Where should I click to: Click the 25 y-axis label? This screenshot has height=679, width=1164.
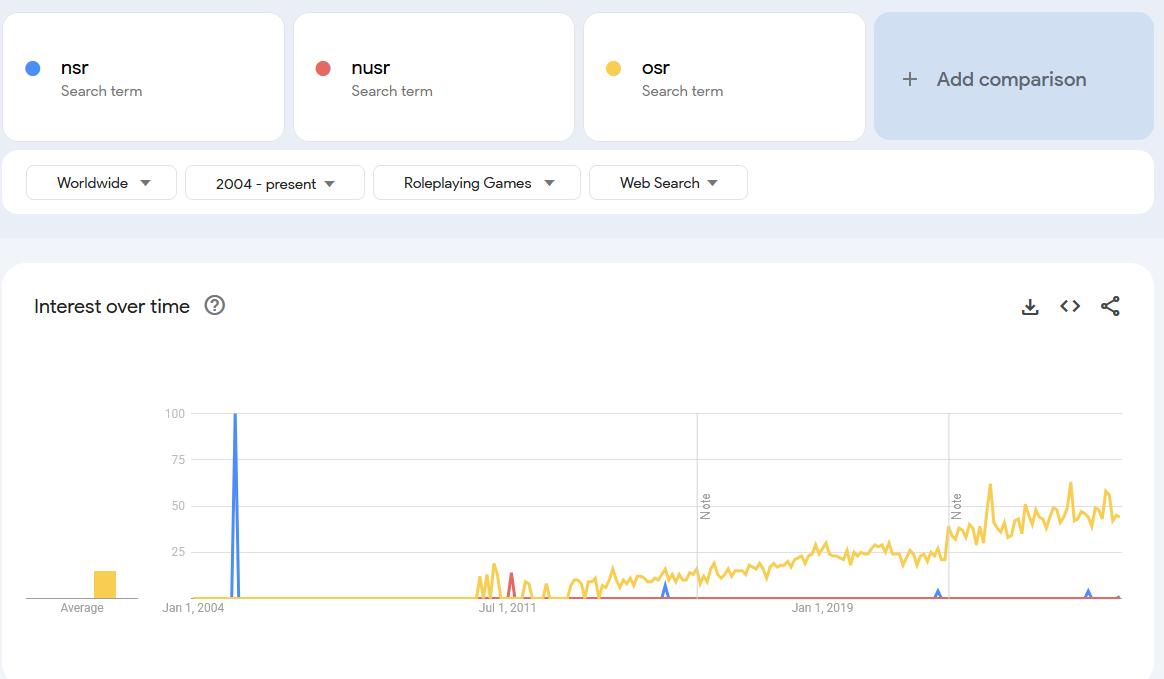pyautogui.click(x=177, y=552)
